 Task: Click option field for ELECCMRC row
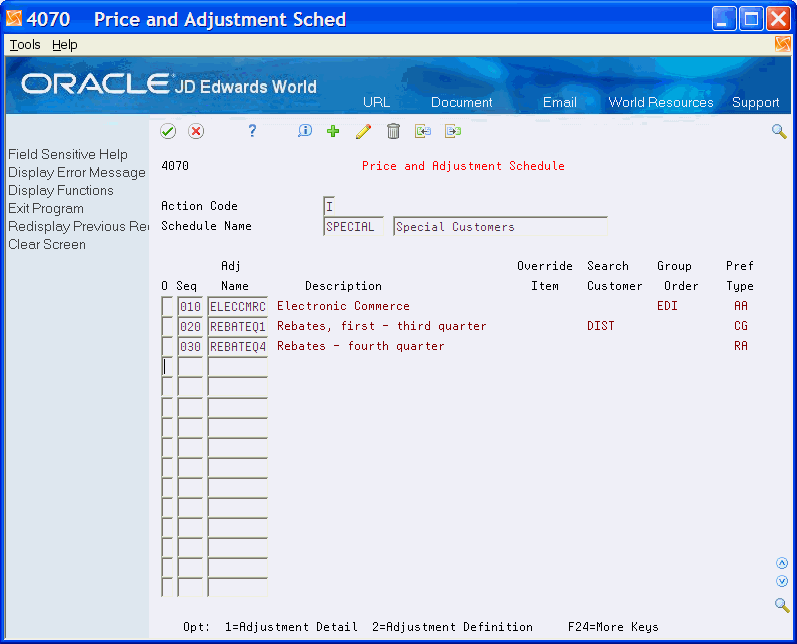(167, 306)
